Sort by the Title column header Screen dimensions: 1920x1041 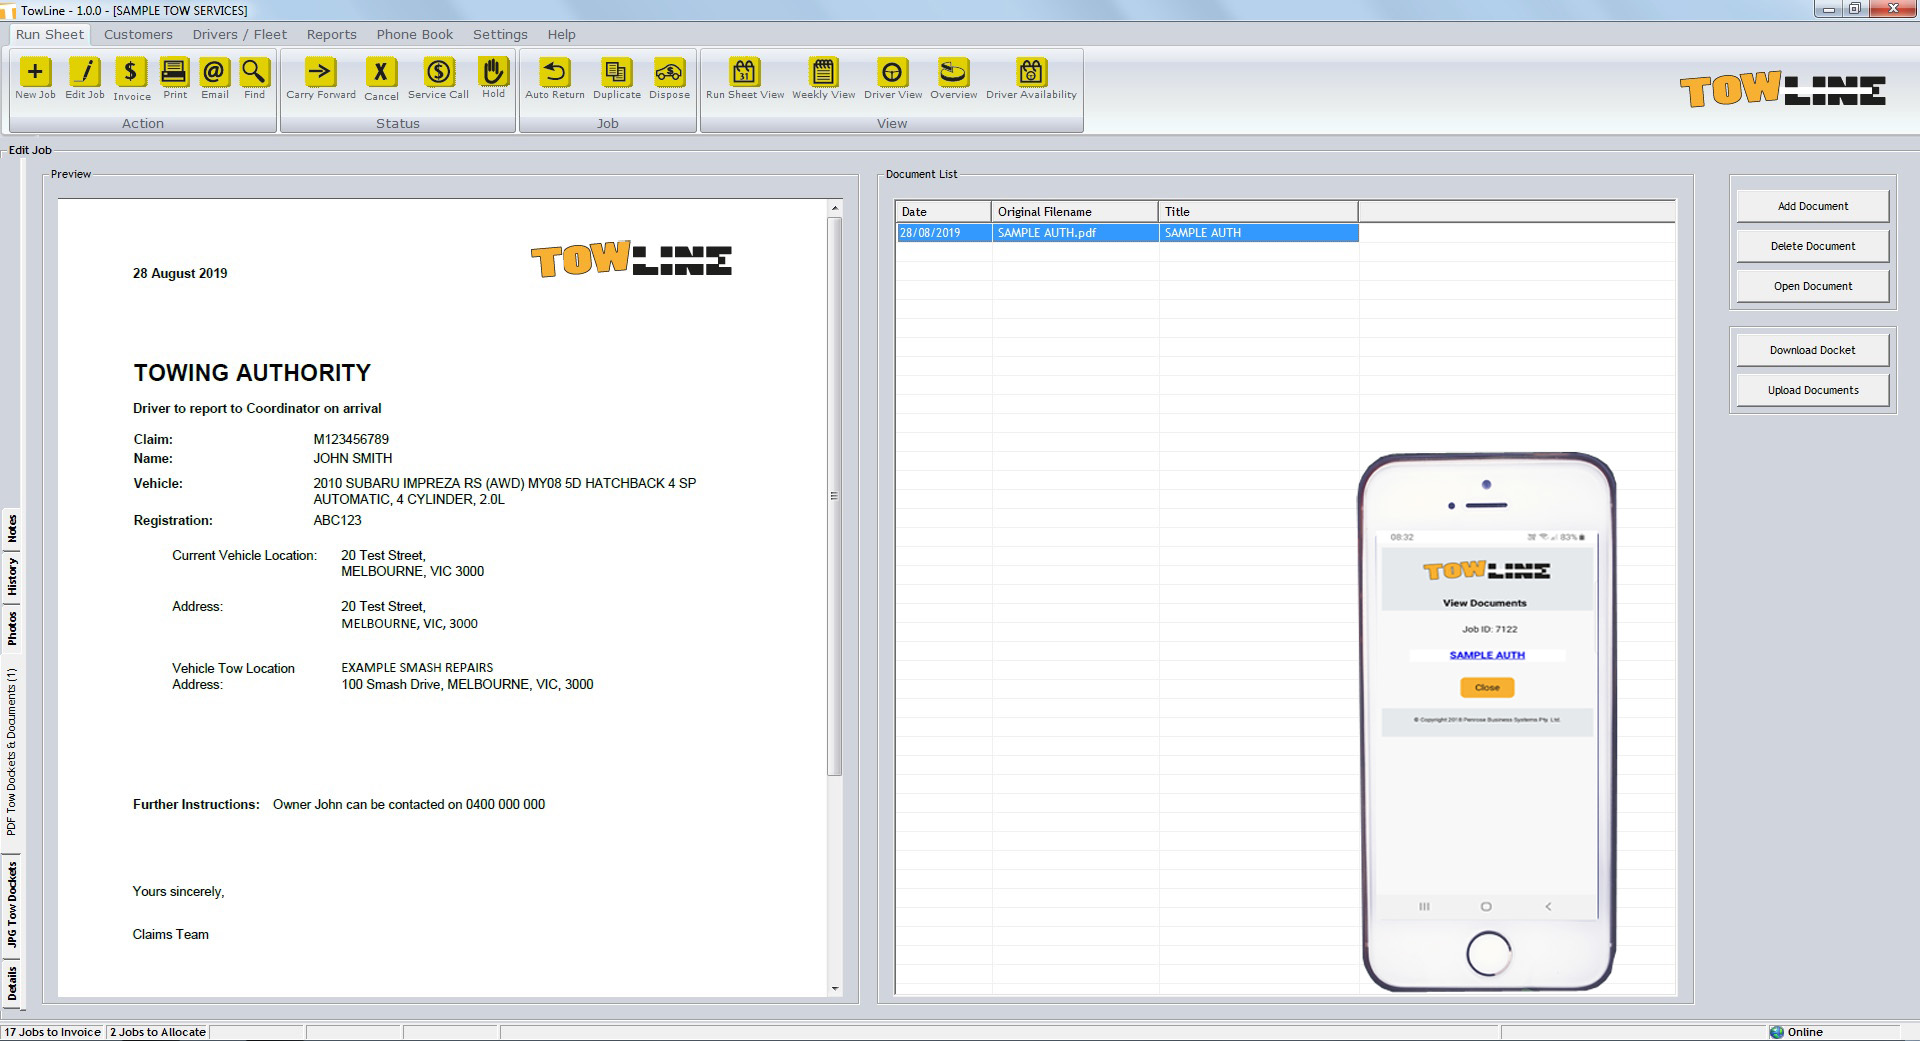[x=1258, y=212]
